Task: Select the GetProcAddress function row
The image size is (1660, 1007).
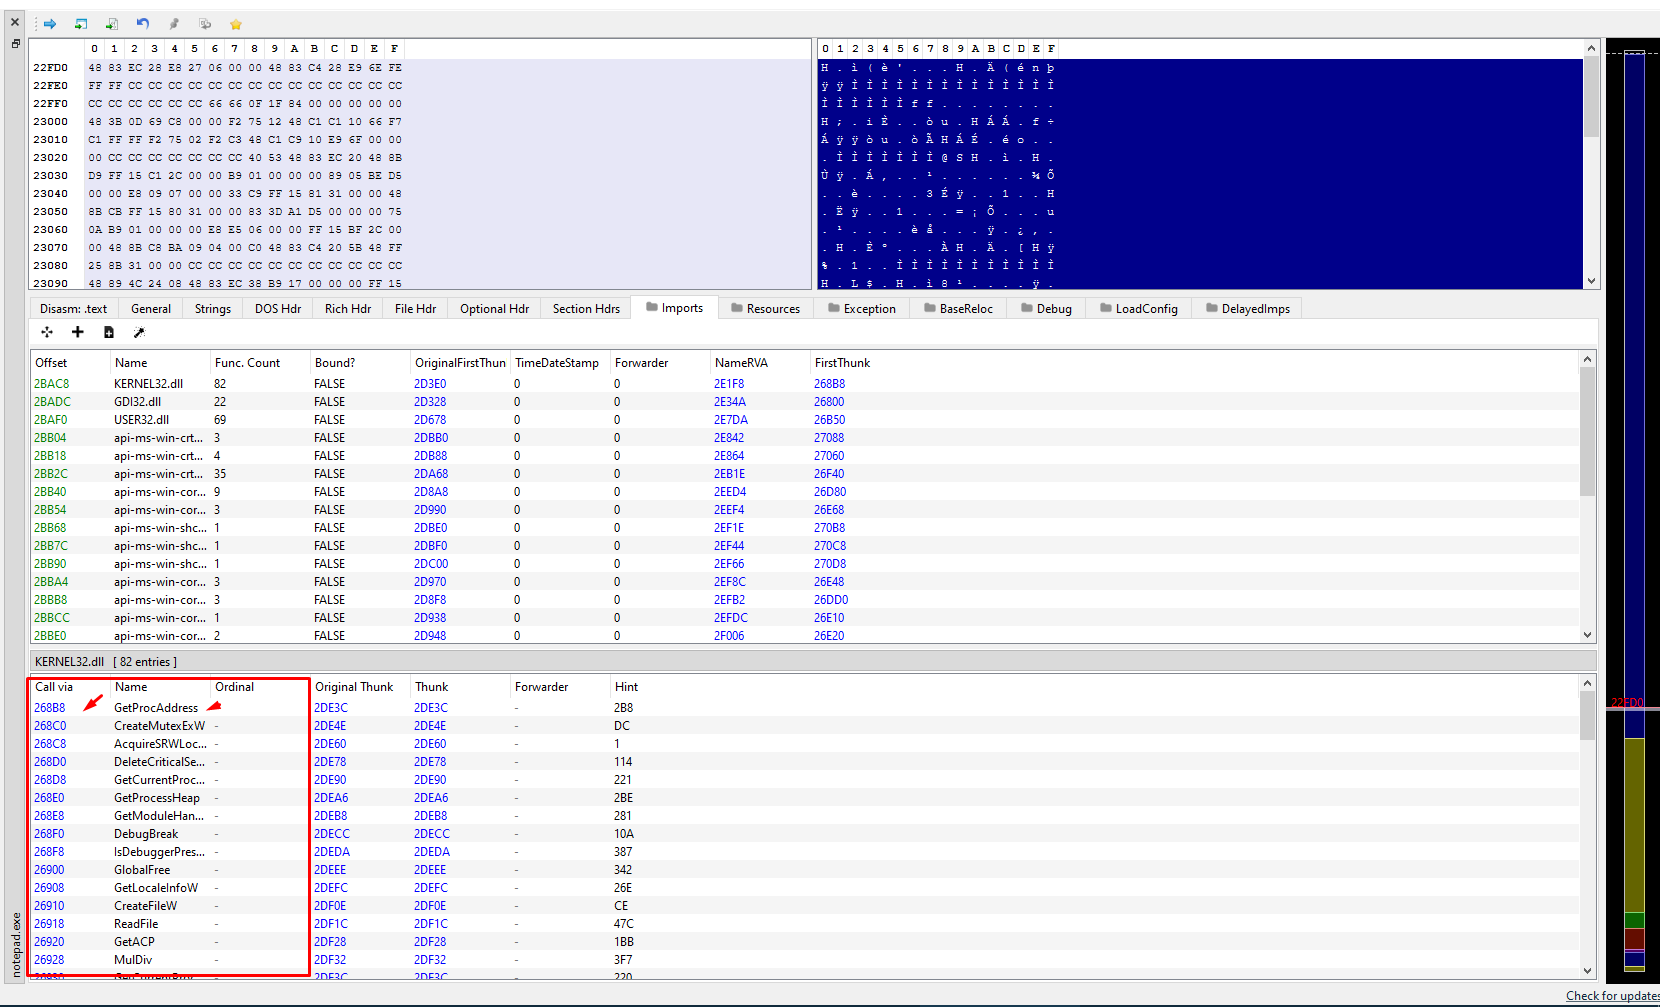Action: (x=805, y=708)
